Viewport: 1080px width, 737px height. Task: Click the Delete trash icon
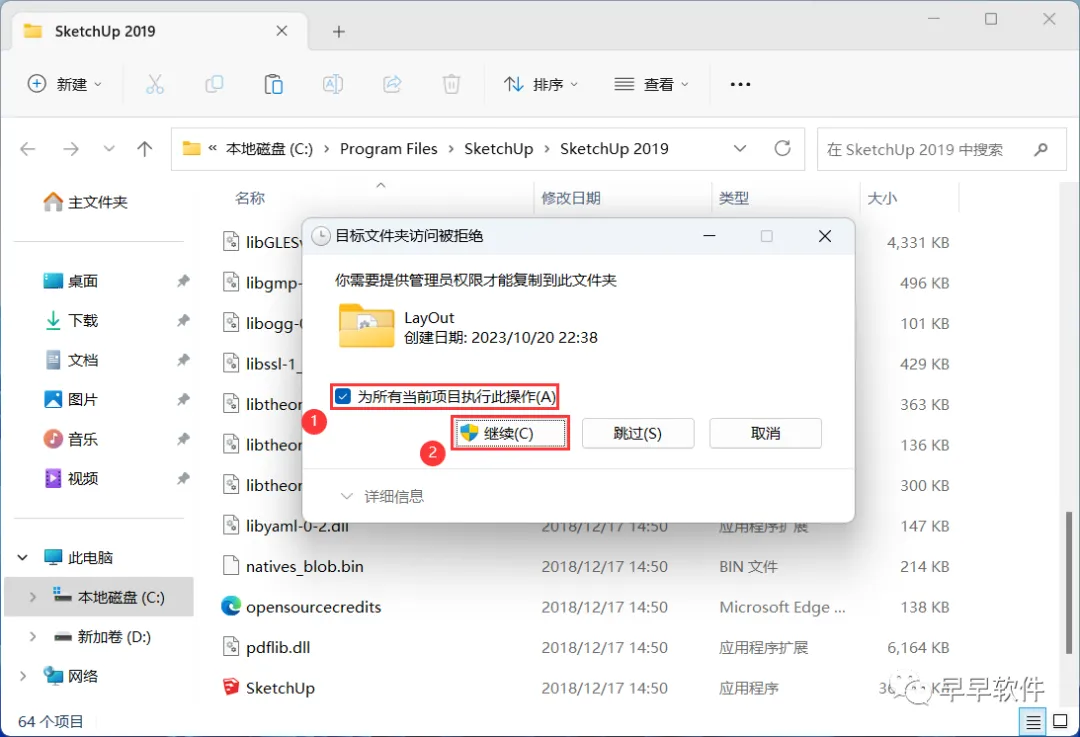tap(451, 85)
